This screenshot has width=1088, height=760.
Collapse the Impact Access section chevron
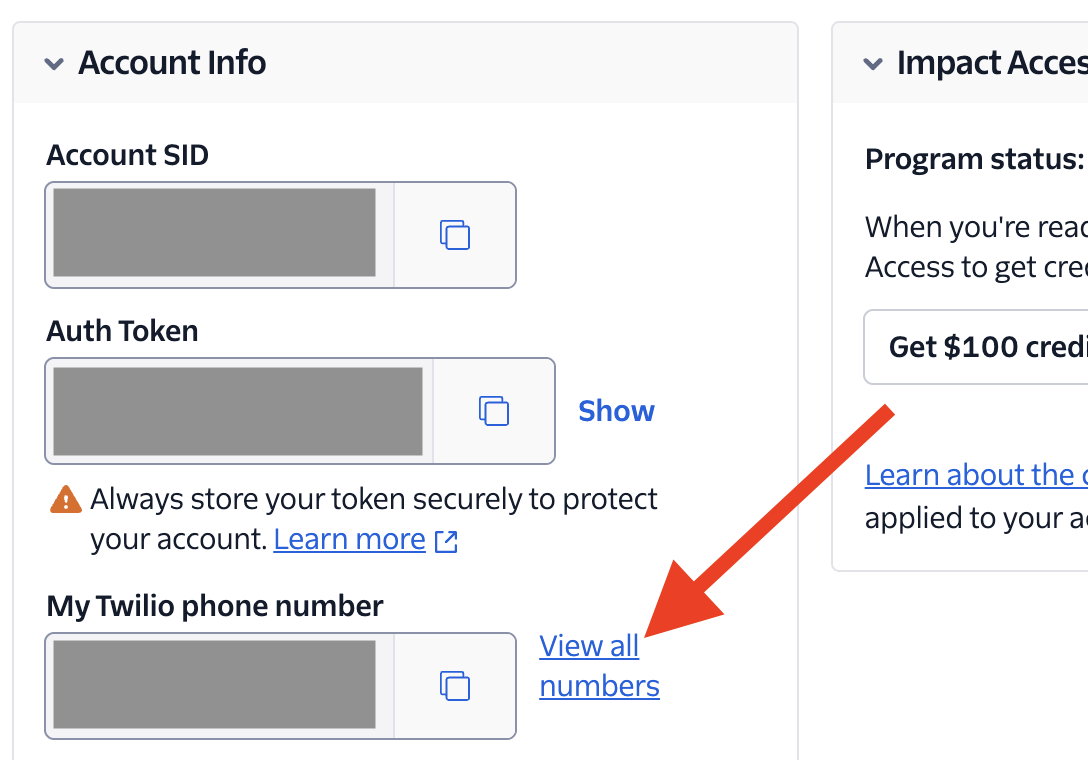coord(873,64)
